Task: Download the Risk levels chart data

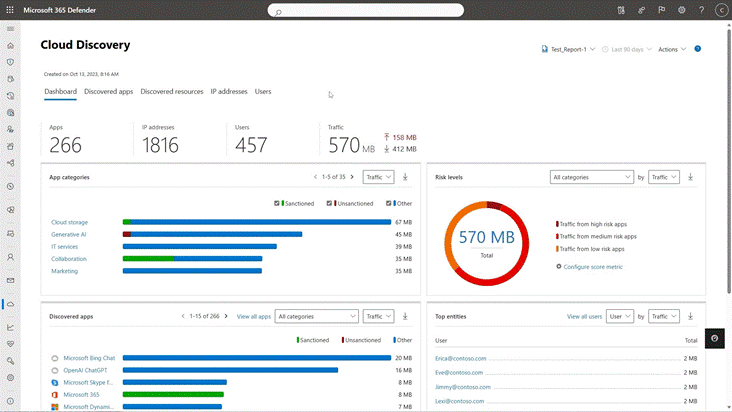Action: [x=691, y=177]
